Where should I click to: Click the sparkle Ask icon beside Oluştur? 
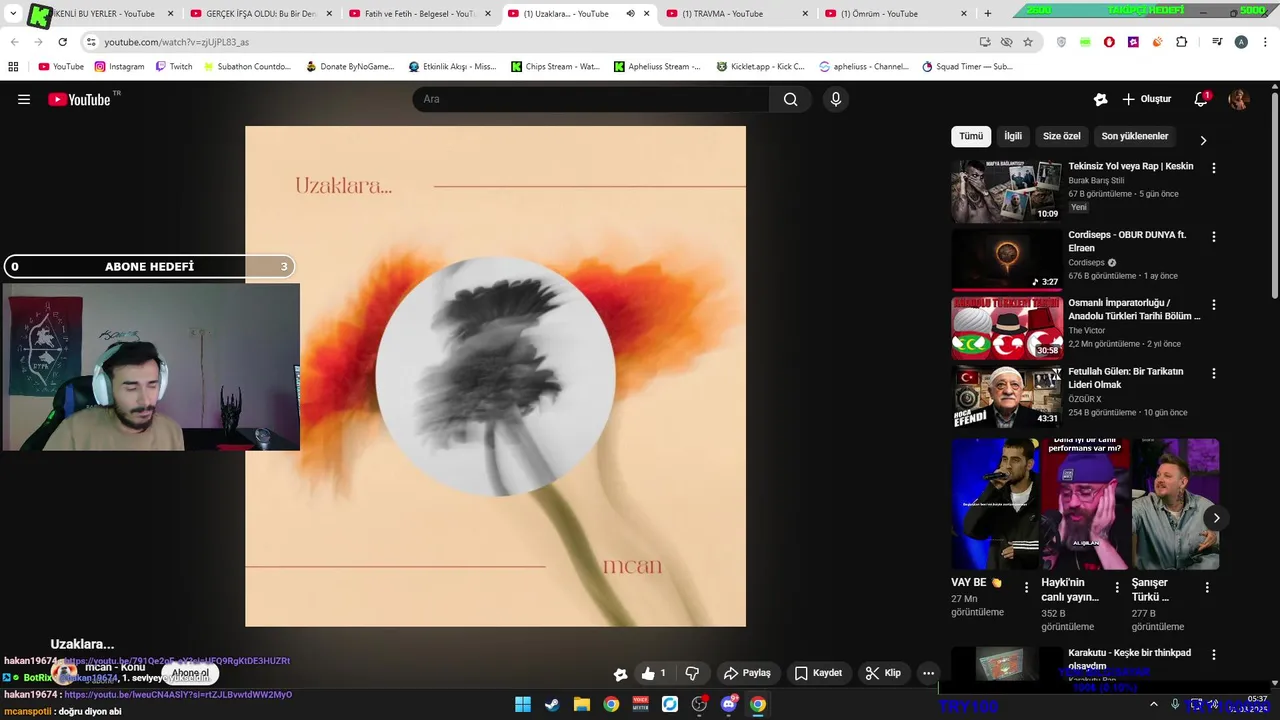click(x=1100, y=99)
